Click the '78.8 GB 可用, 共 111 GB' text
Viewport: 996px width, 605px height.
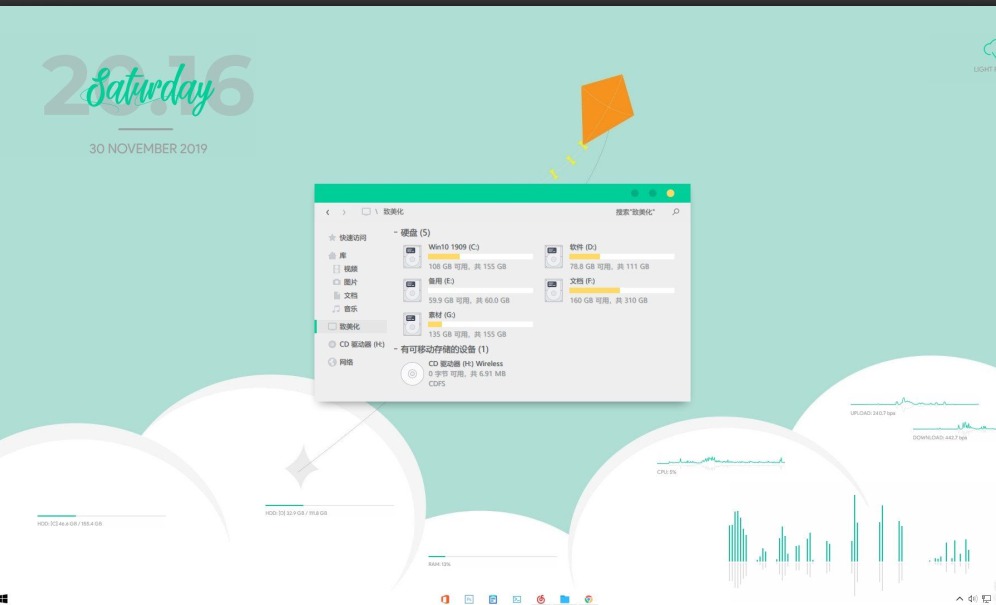(609, 267)
